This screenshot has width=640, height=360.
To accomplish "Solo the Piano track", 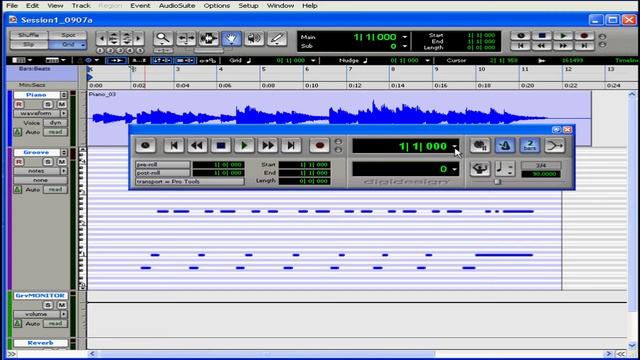I will coord(48,104).
